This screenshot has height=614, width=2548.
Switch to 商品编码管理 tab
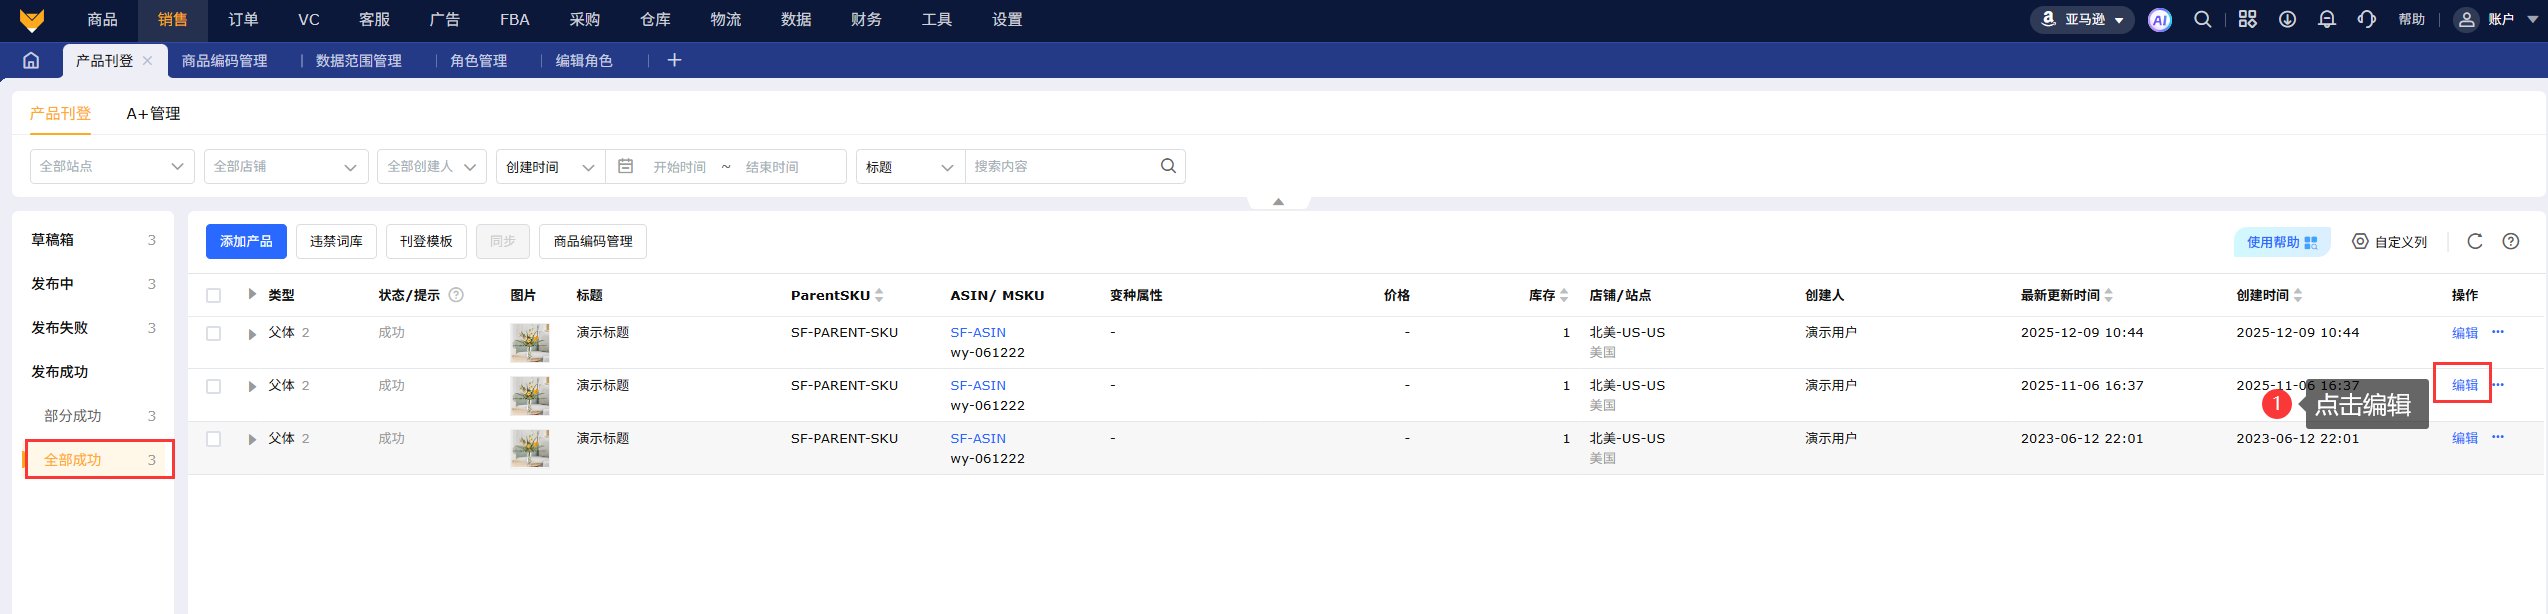[x=225, y=61]
